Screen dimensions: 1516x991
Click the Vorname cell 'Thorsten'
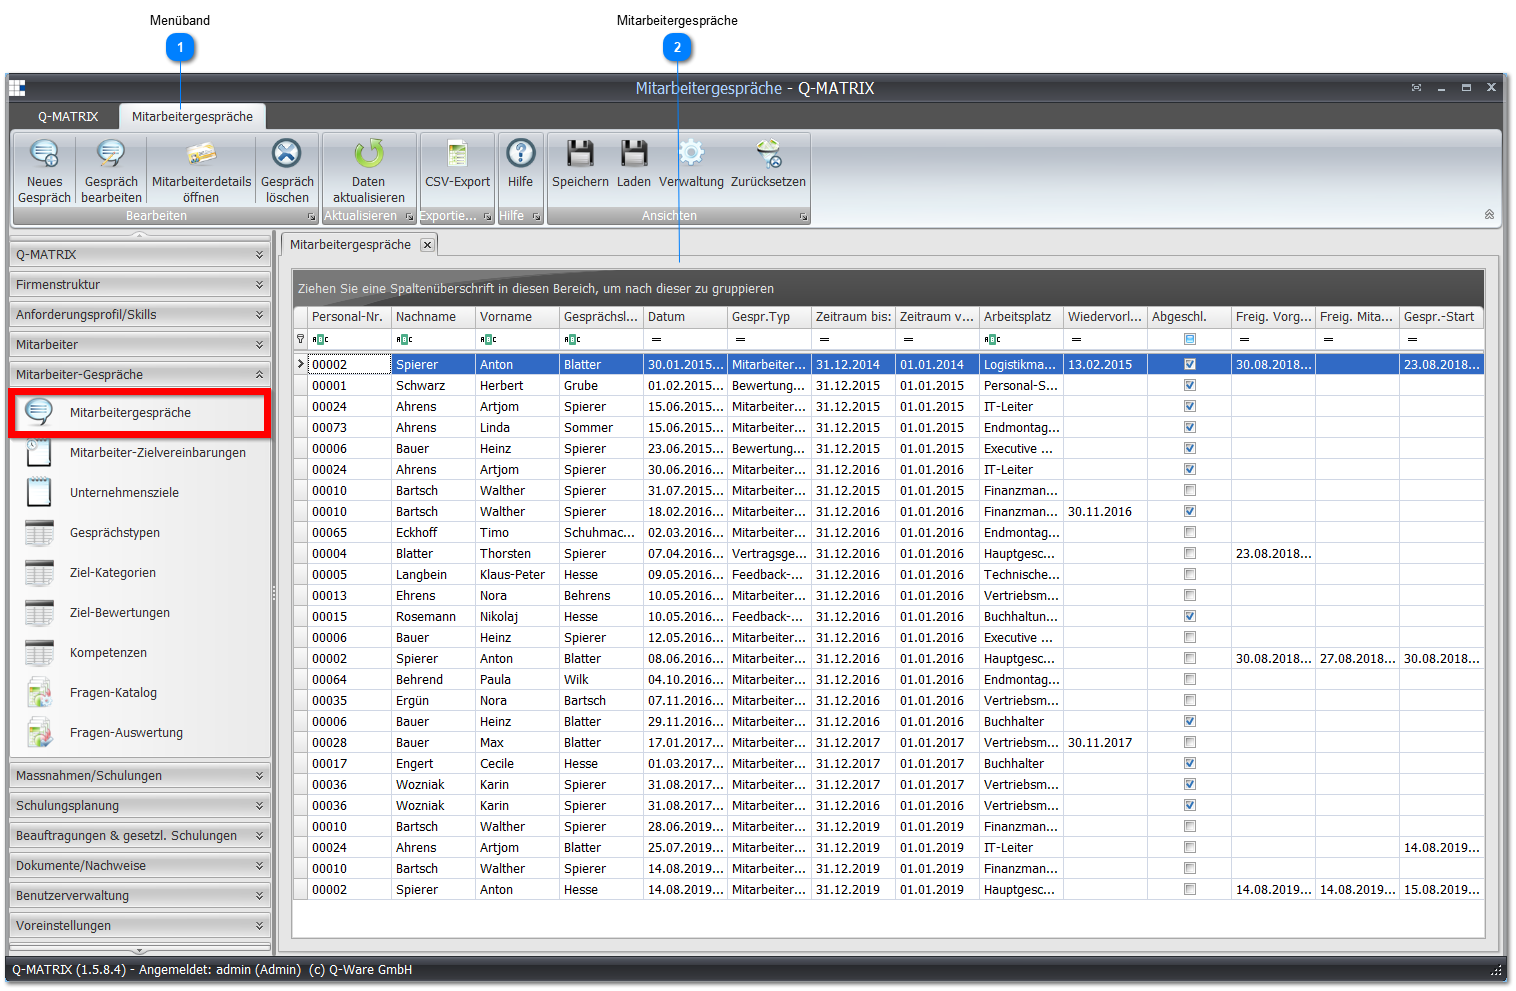(x=517, y=554)
